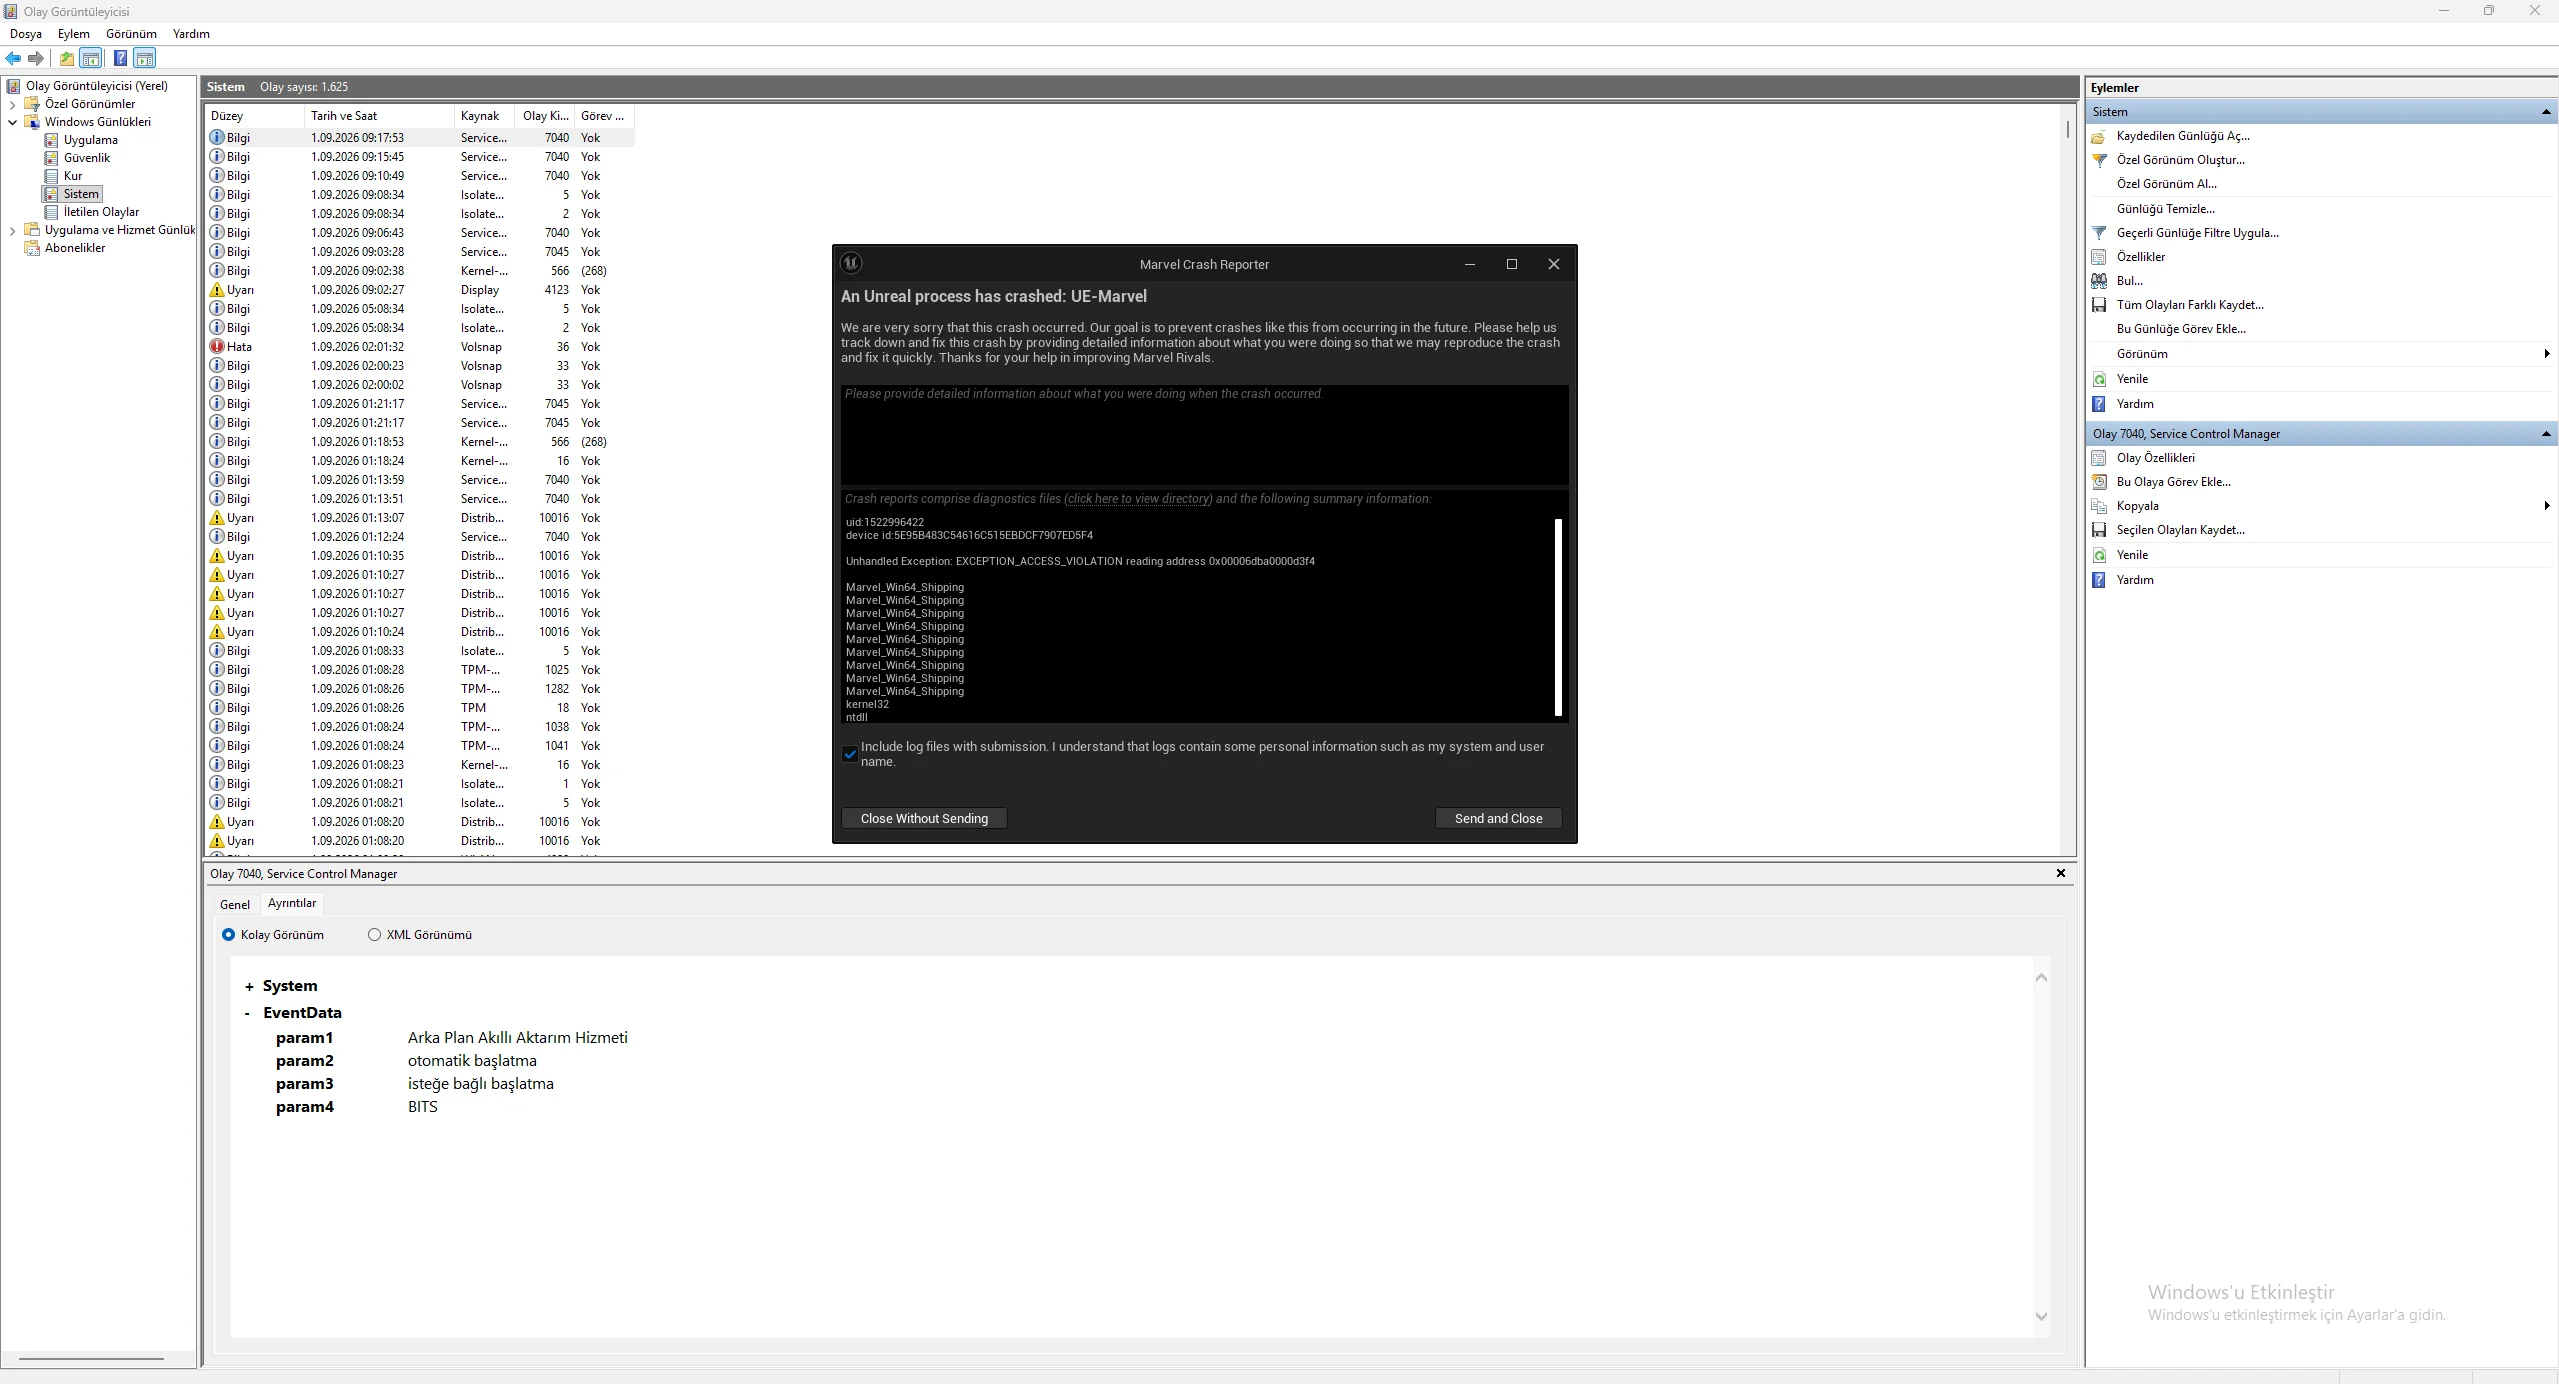2559x1384 pixels.
Task: Open log Özellikler icon in actions
Action: tap(2099, 257)
